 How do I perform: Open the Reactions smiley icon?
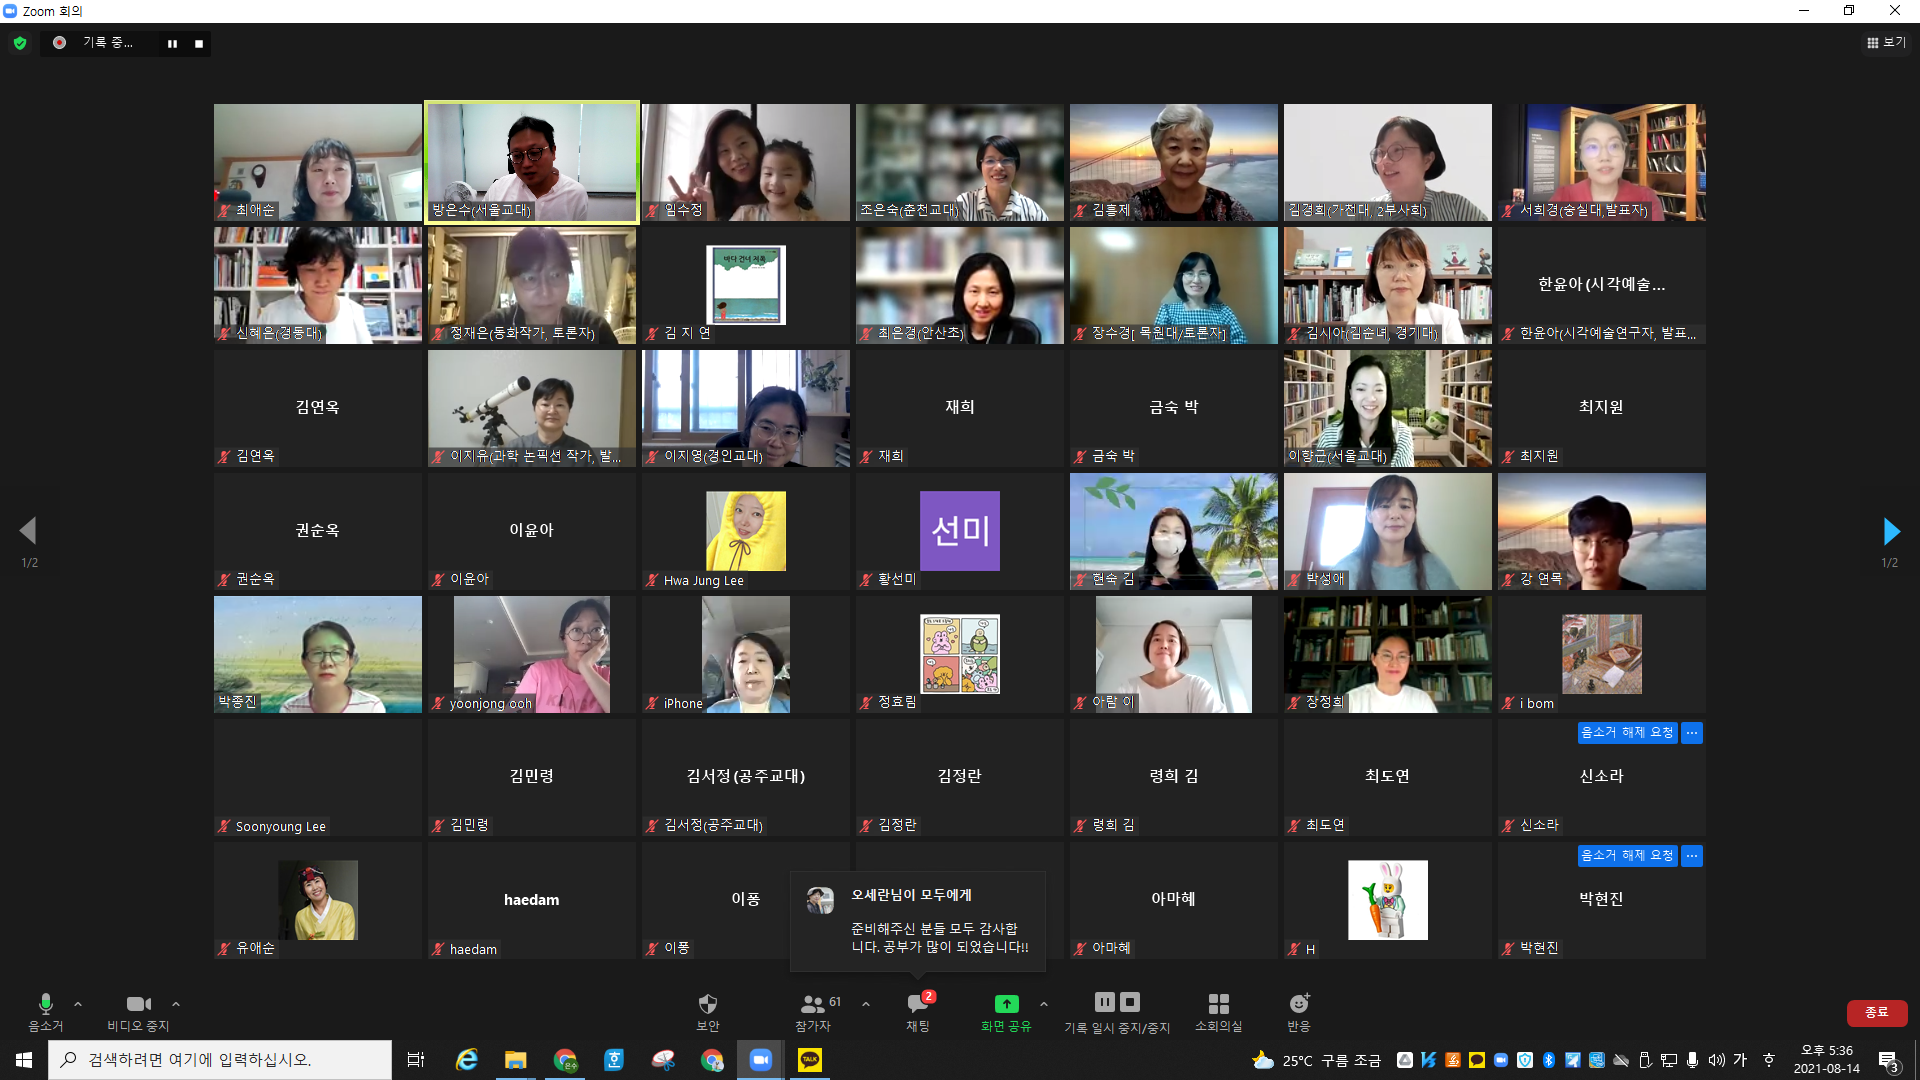coord(1298,1004)
